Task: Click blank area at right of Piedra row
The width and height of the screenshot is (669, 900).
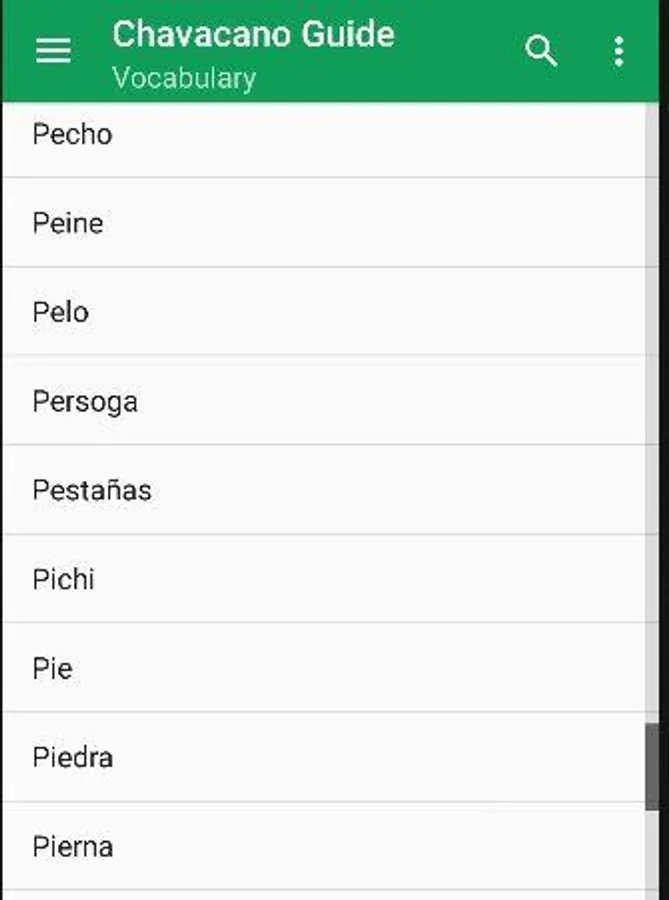Action: pos(450,757)
